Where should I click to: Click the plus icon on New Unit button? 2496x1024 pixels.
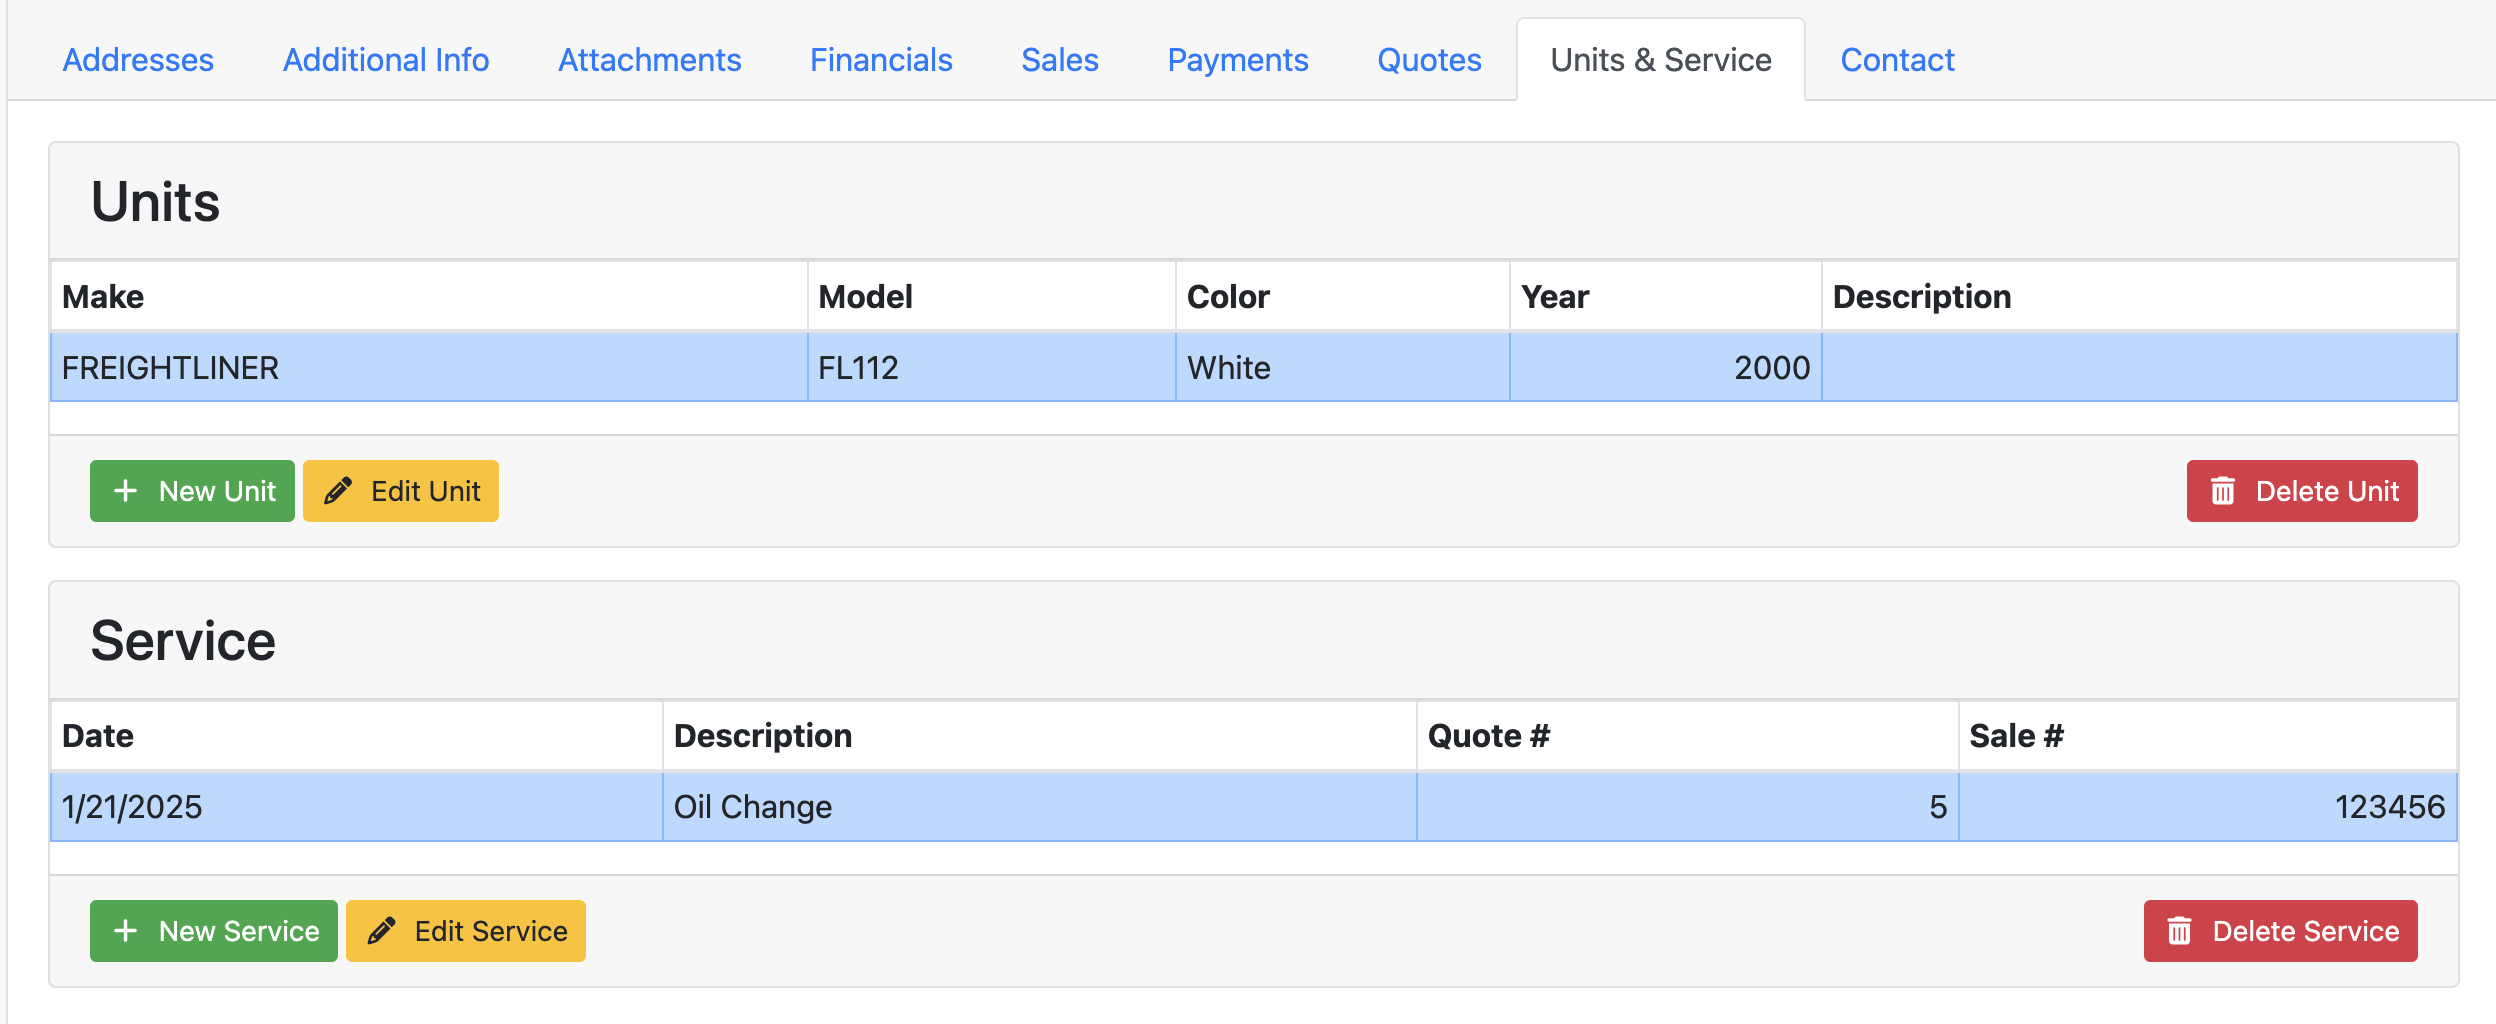click(124, 491)
